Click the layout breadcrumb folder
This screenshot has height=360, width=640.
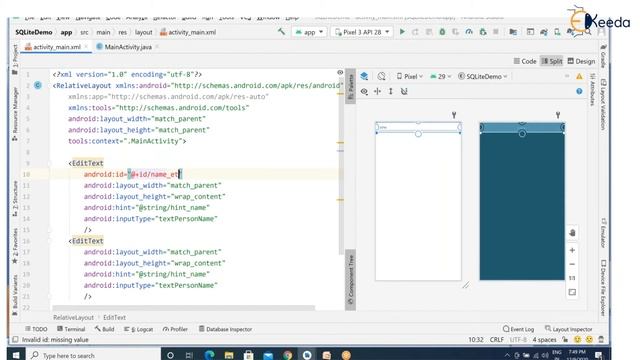pos(143,32)
